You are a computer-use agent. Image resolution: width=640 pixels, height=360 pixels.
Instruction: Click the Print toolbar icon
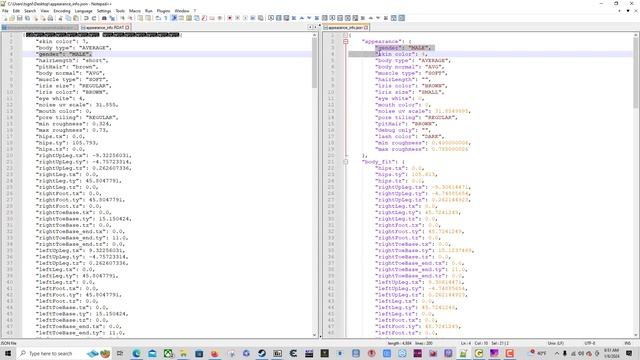(x=50, y=18)
